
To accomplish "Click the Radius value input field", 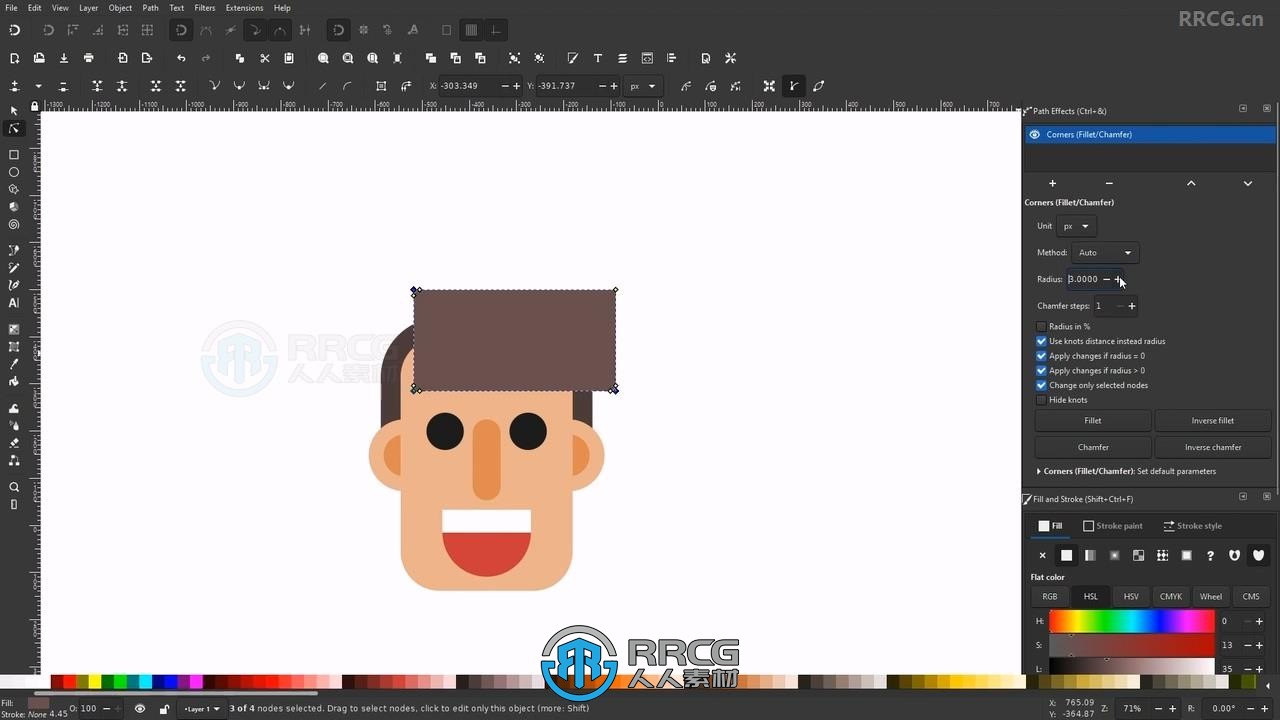I will click(1082, 279).
